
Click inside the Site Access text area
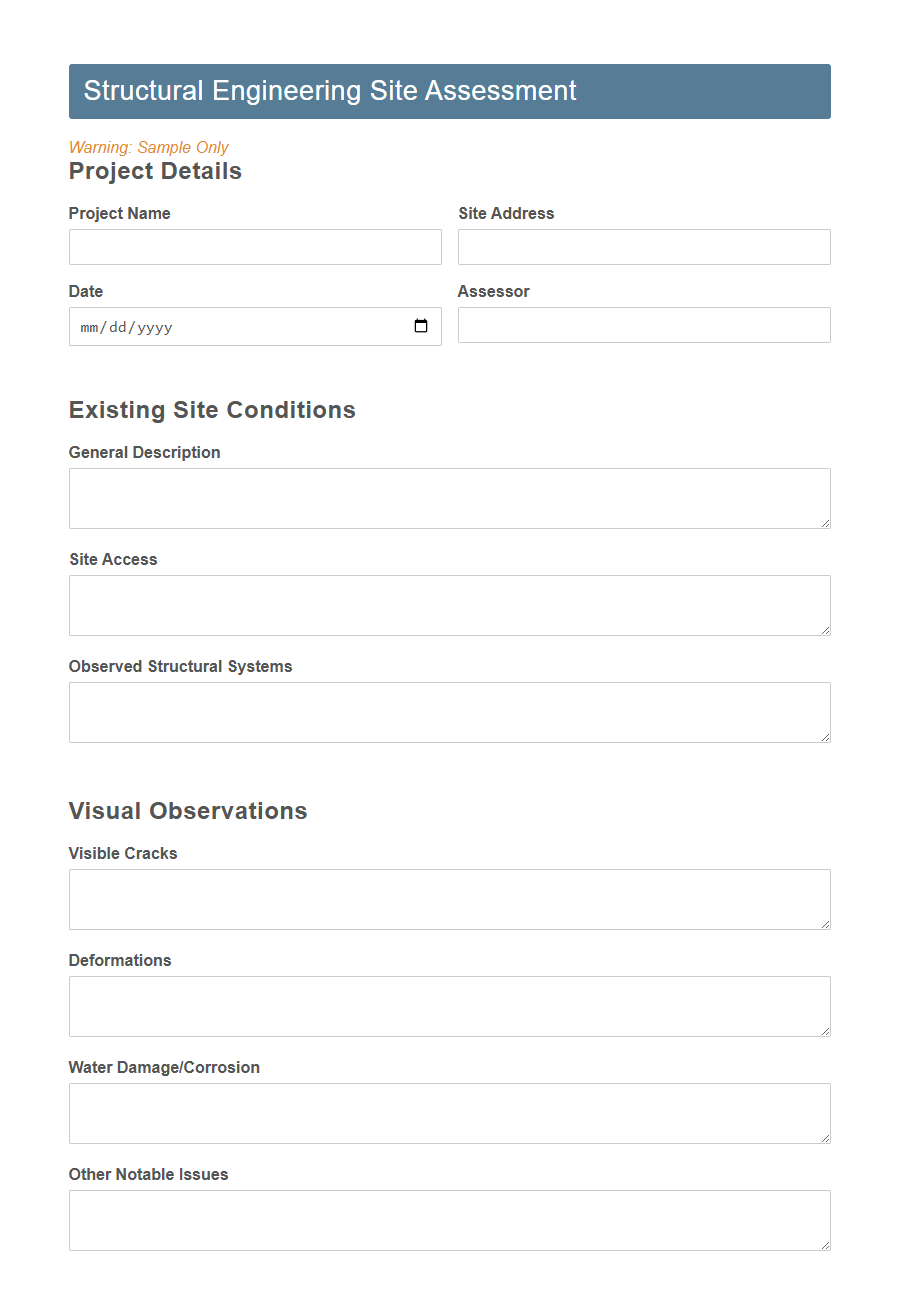pyautogui.click(x=449, y=605)
